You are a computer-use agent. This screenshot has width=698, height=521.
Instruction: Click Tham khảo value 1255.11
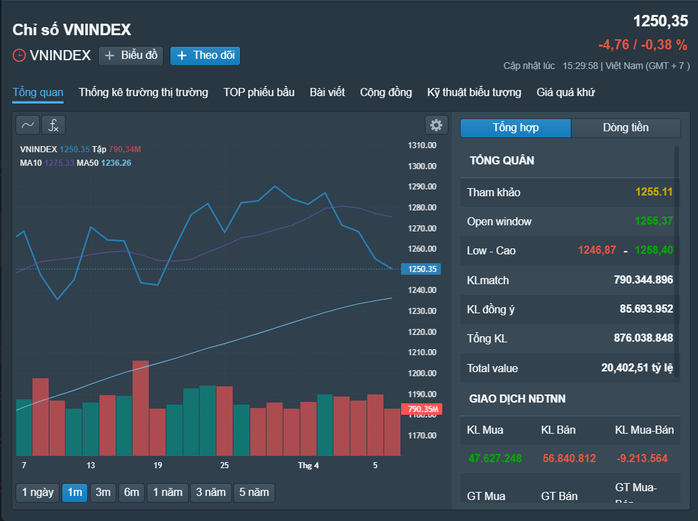[x=654, y=192]
